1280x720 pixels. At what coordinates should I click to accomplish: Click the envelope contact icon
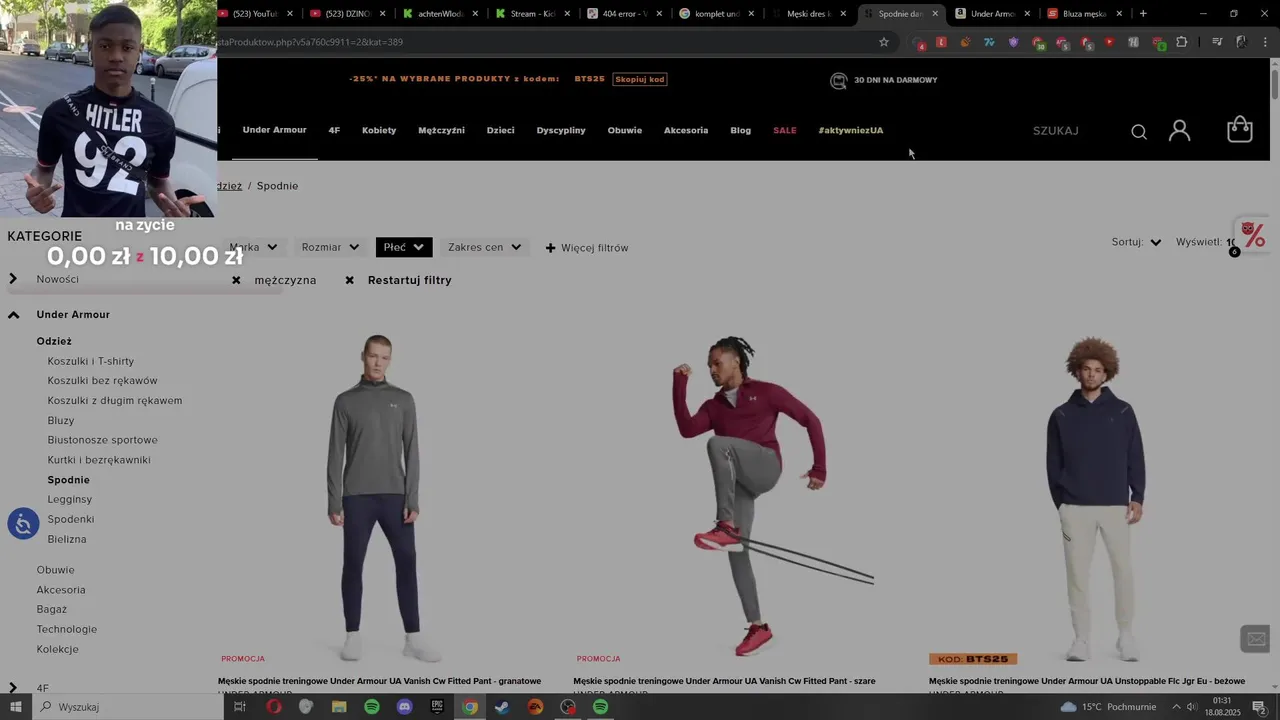(1256, 639)
